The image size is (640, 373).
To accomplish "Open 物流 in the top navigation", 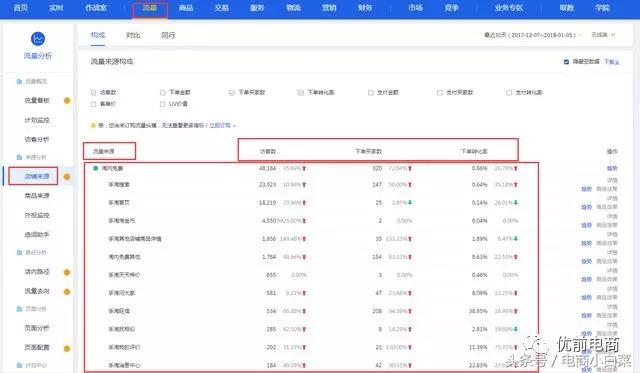I will coord(293,8).
